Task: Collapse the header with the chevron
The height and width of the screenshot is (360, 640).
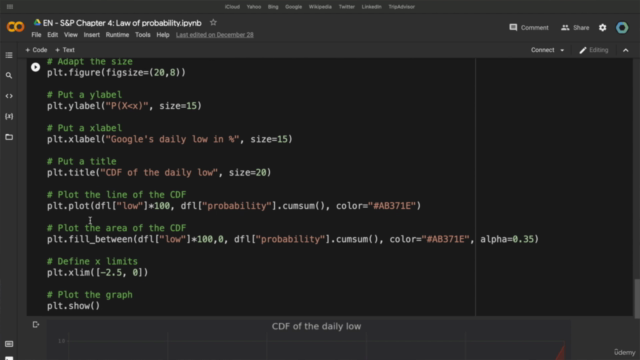Action: tap(626, 50)
